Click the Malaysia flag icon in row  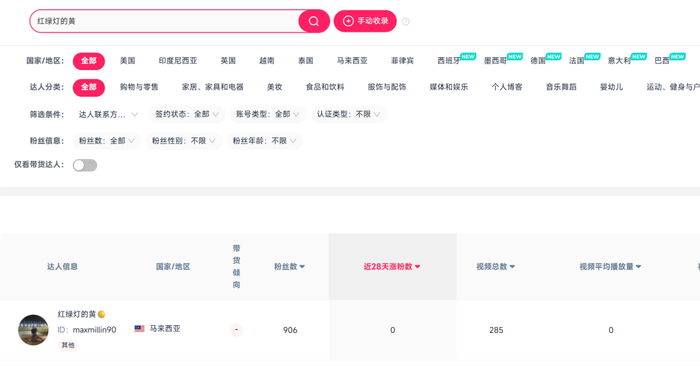[139, 329]
